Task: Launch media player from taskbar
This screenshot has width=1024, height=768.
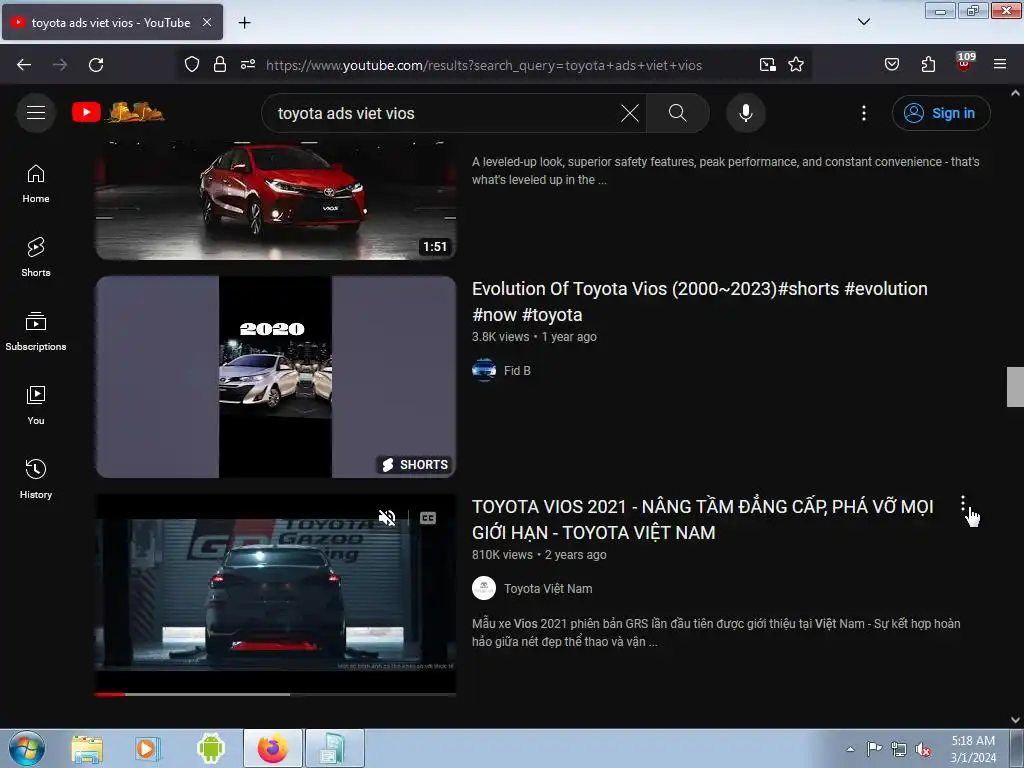Action: [147, 748]
